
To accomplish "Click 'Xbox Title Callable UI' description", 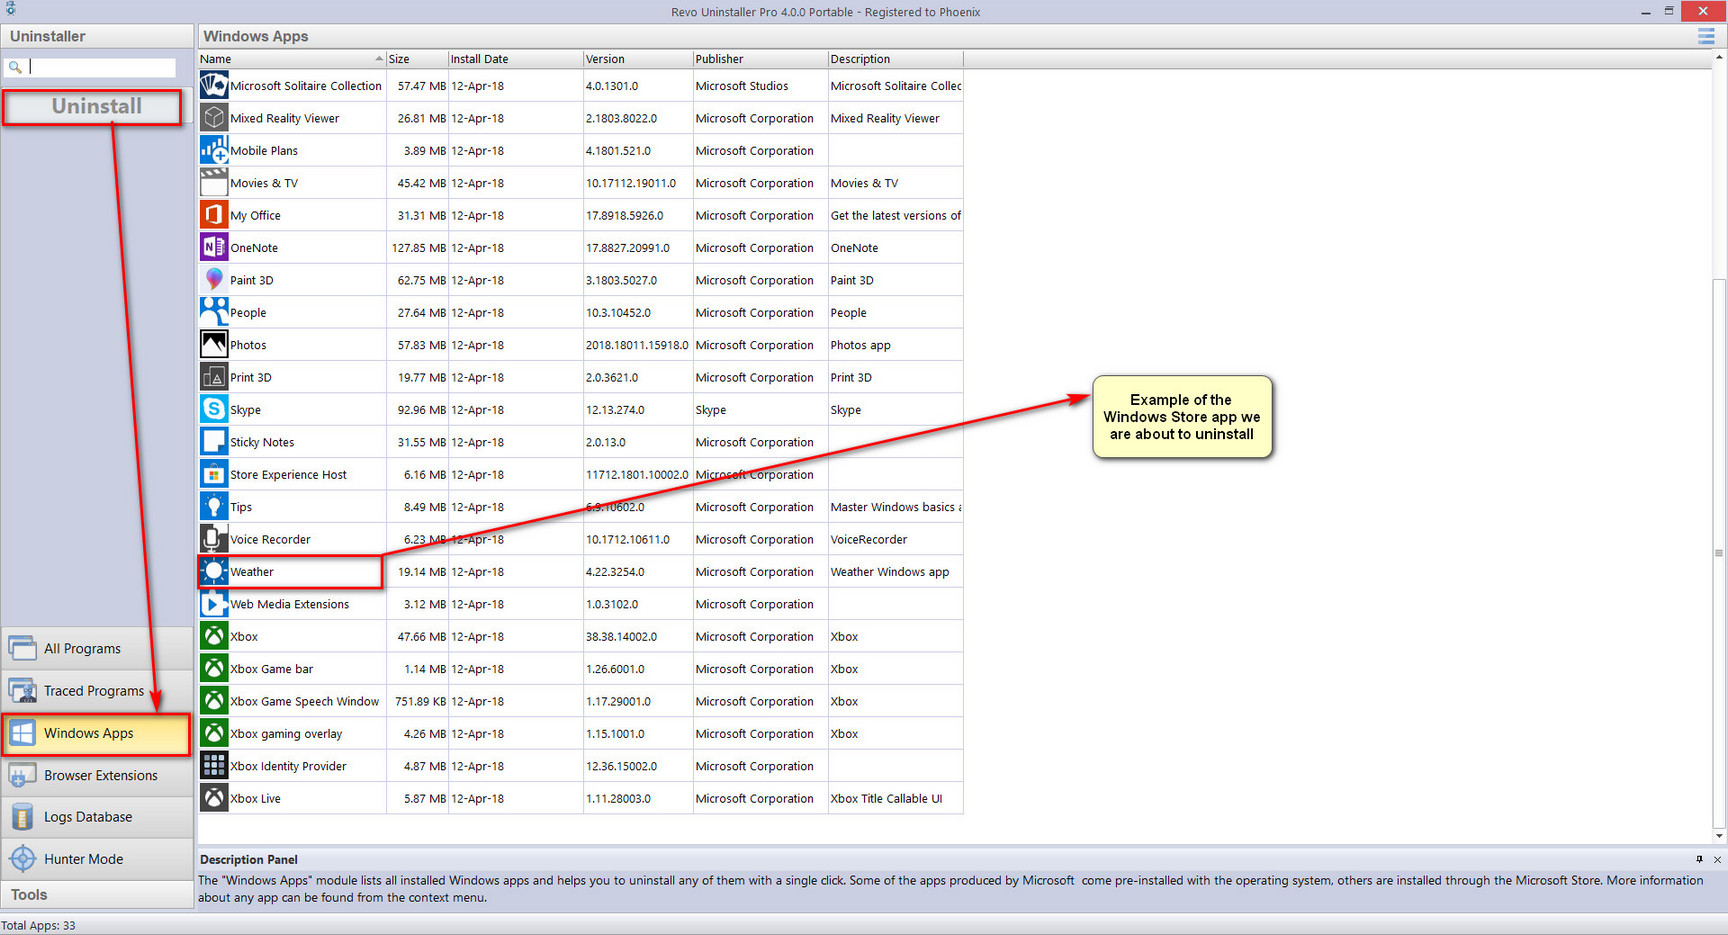I will (886, 799).
